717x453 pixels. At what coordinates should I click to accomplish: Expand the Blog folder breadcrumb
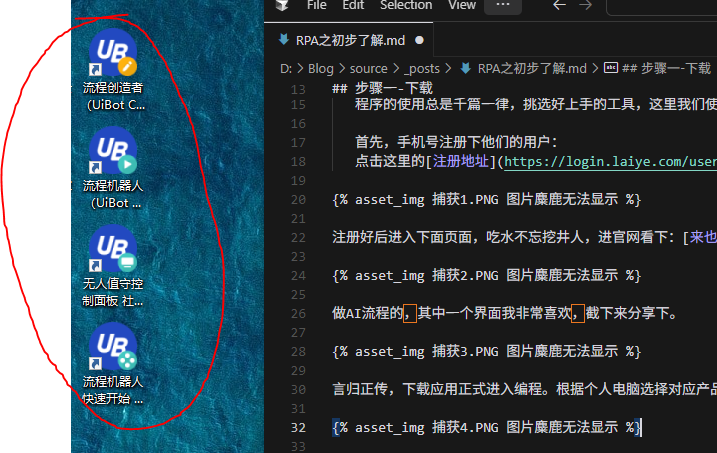tap(320, 69)
